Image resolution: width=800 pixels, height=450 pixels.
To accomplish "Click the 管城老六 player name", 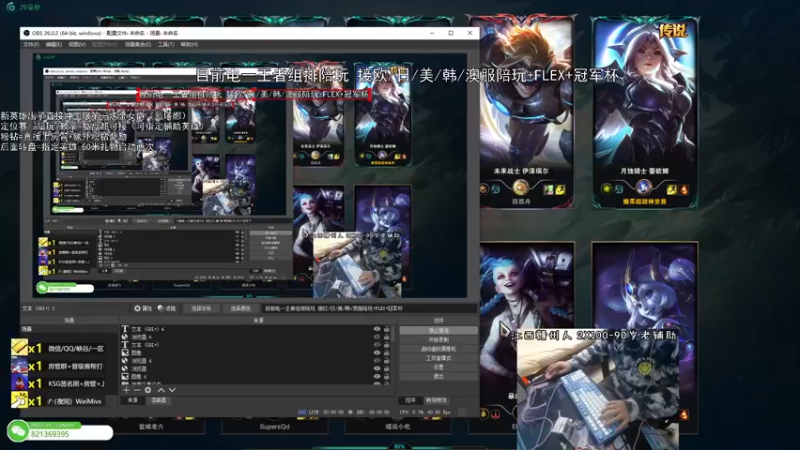I will click(151, 427).
